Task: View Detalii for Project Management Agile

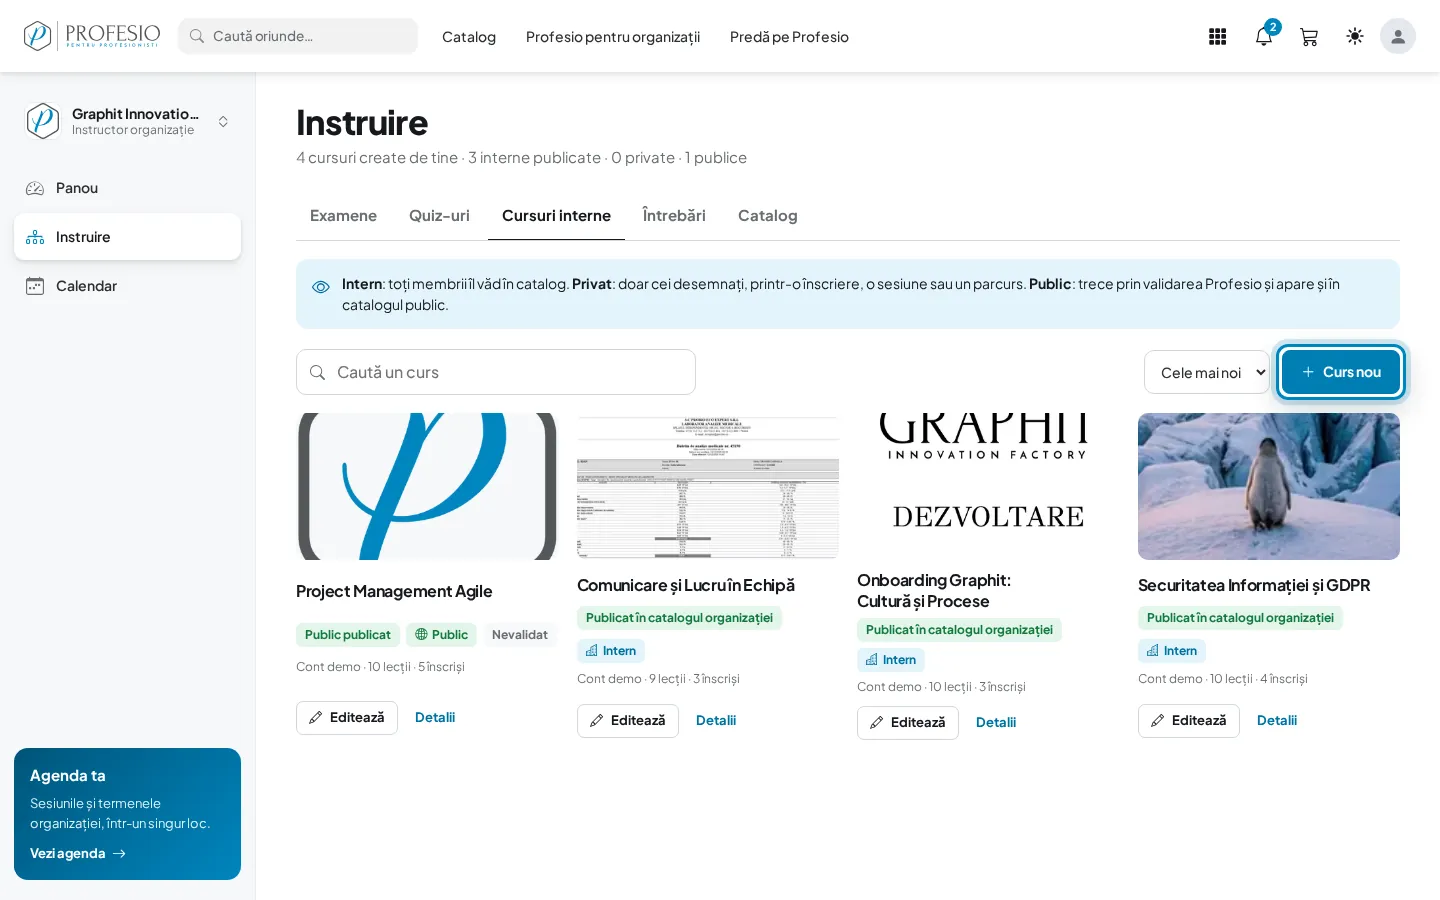Action: click(435, 718)
